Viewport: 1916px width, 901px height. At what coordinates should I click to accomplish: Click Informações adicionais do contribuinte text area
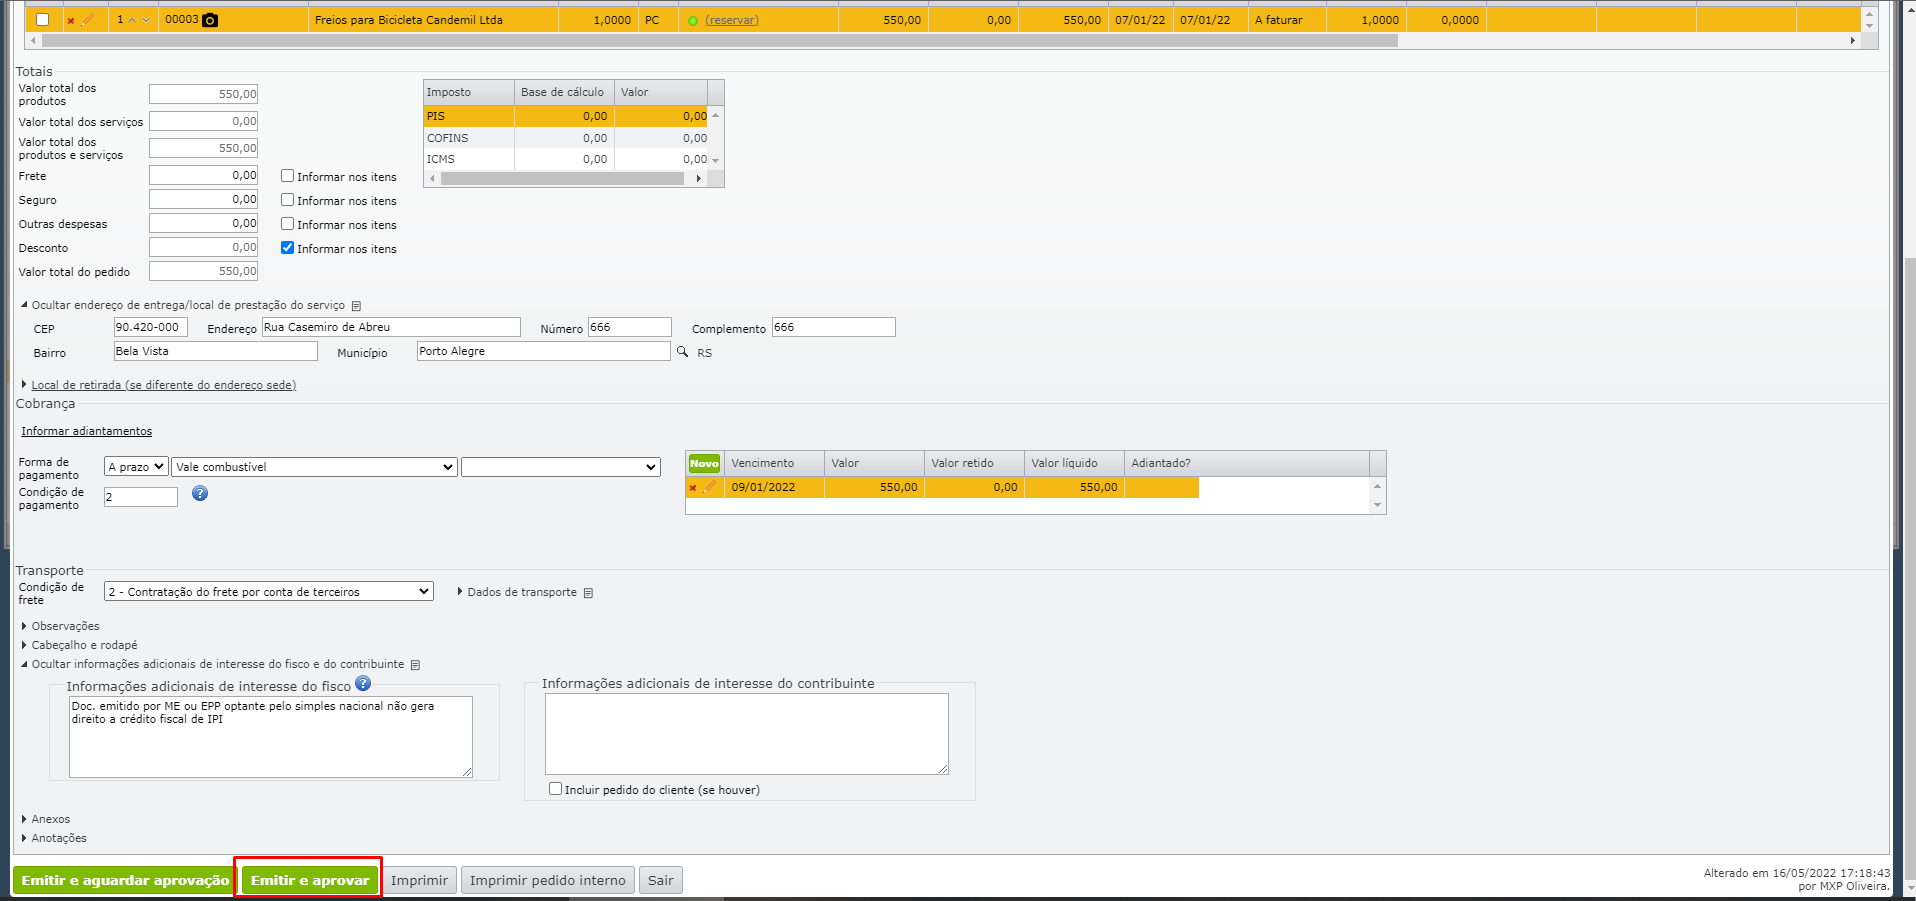click(746, 734)
